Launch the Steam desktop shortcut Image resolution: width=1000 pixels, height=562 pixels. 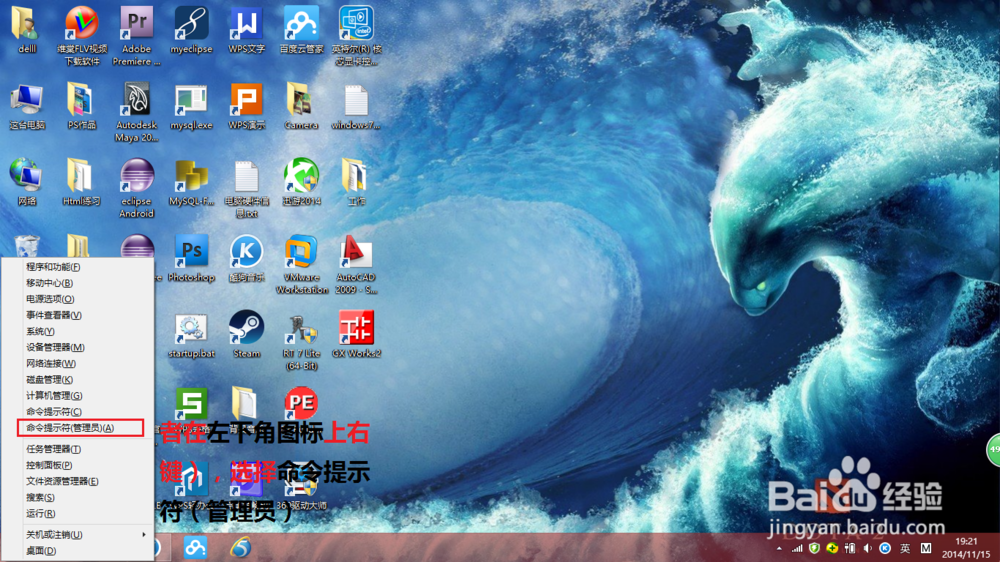(246, 334)
